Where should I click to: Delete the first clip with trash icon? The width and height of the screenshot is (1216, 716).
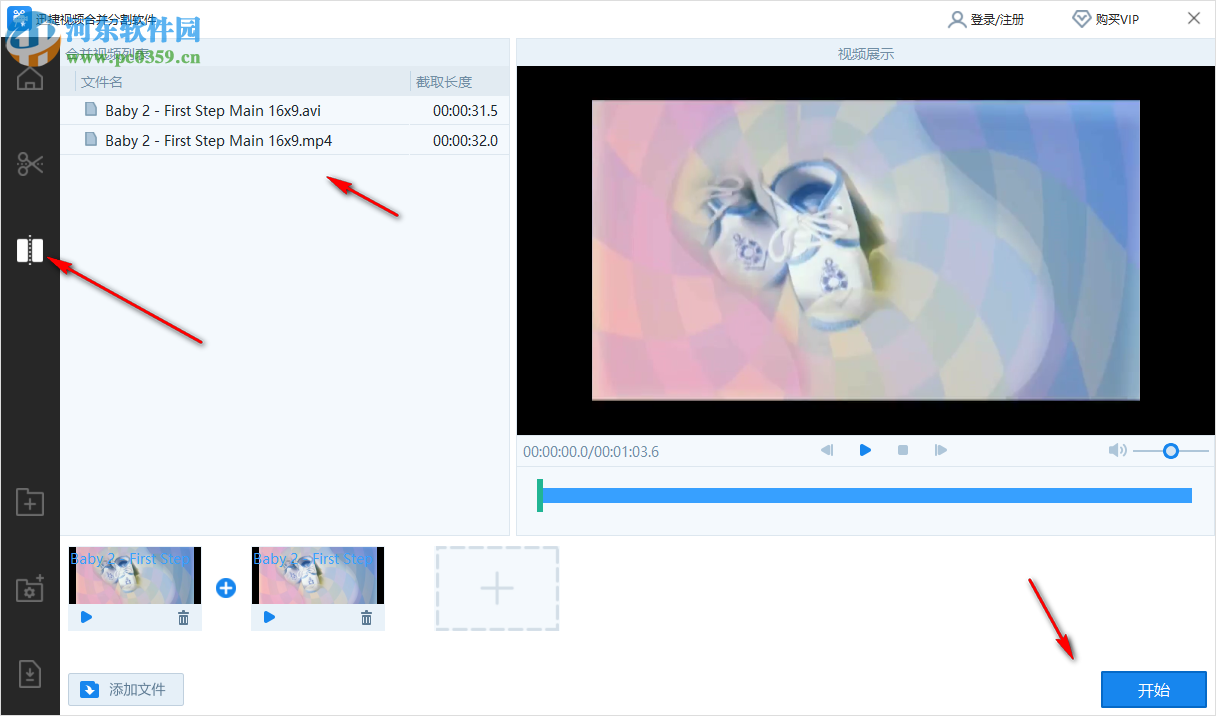(x=183, y=618)
